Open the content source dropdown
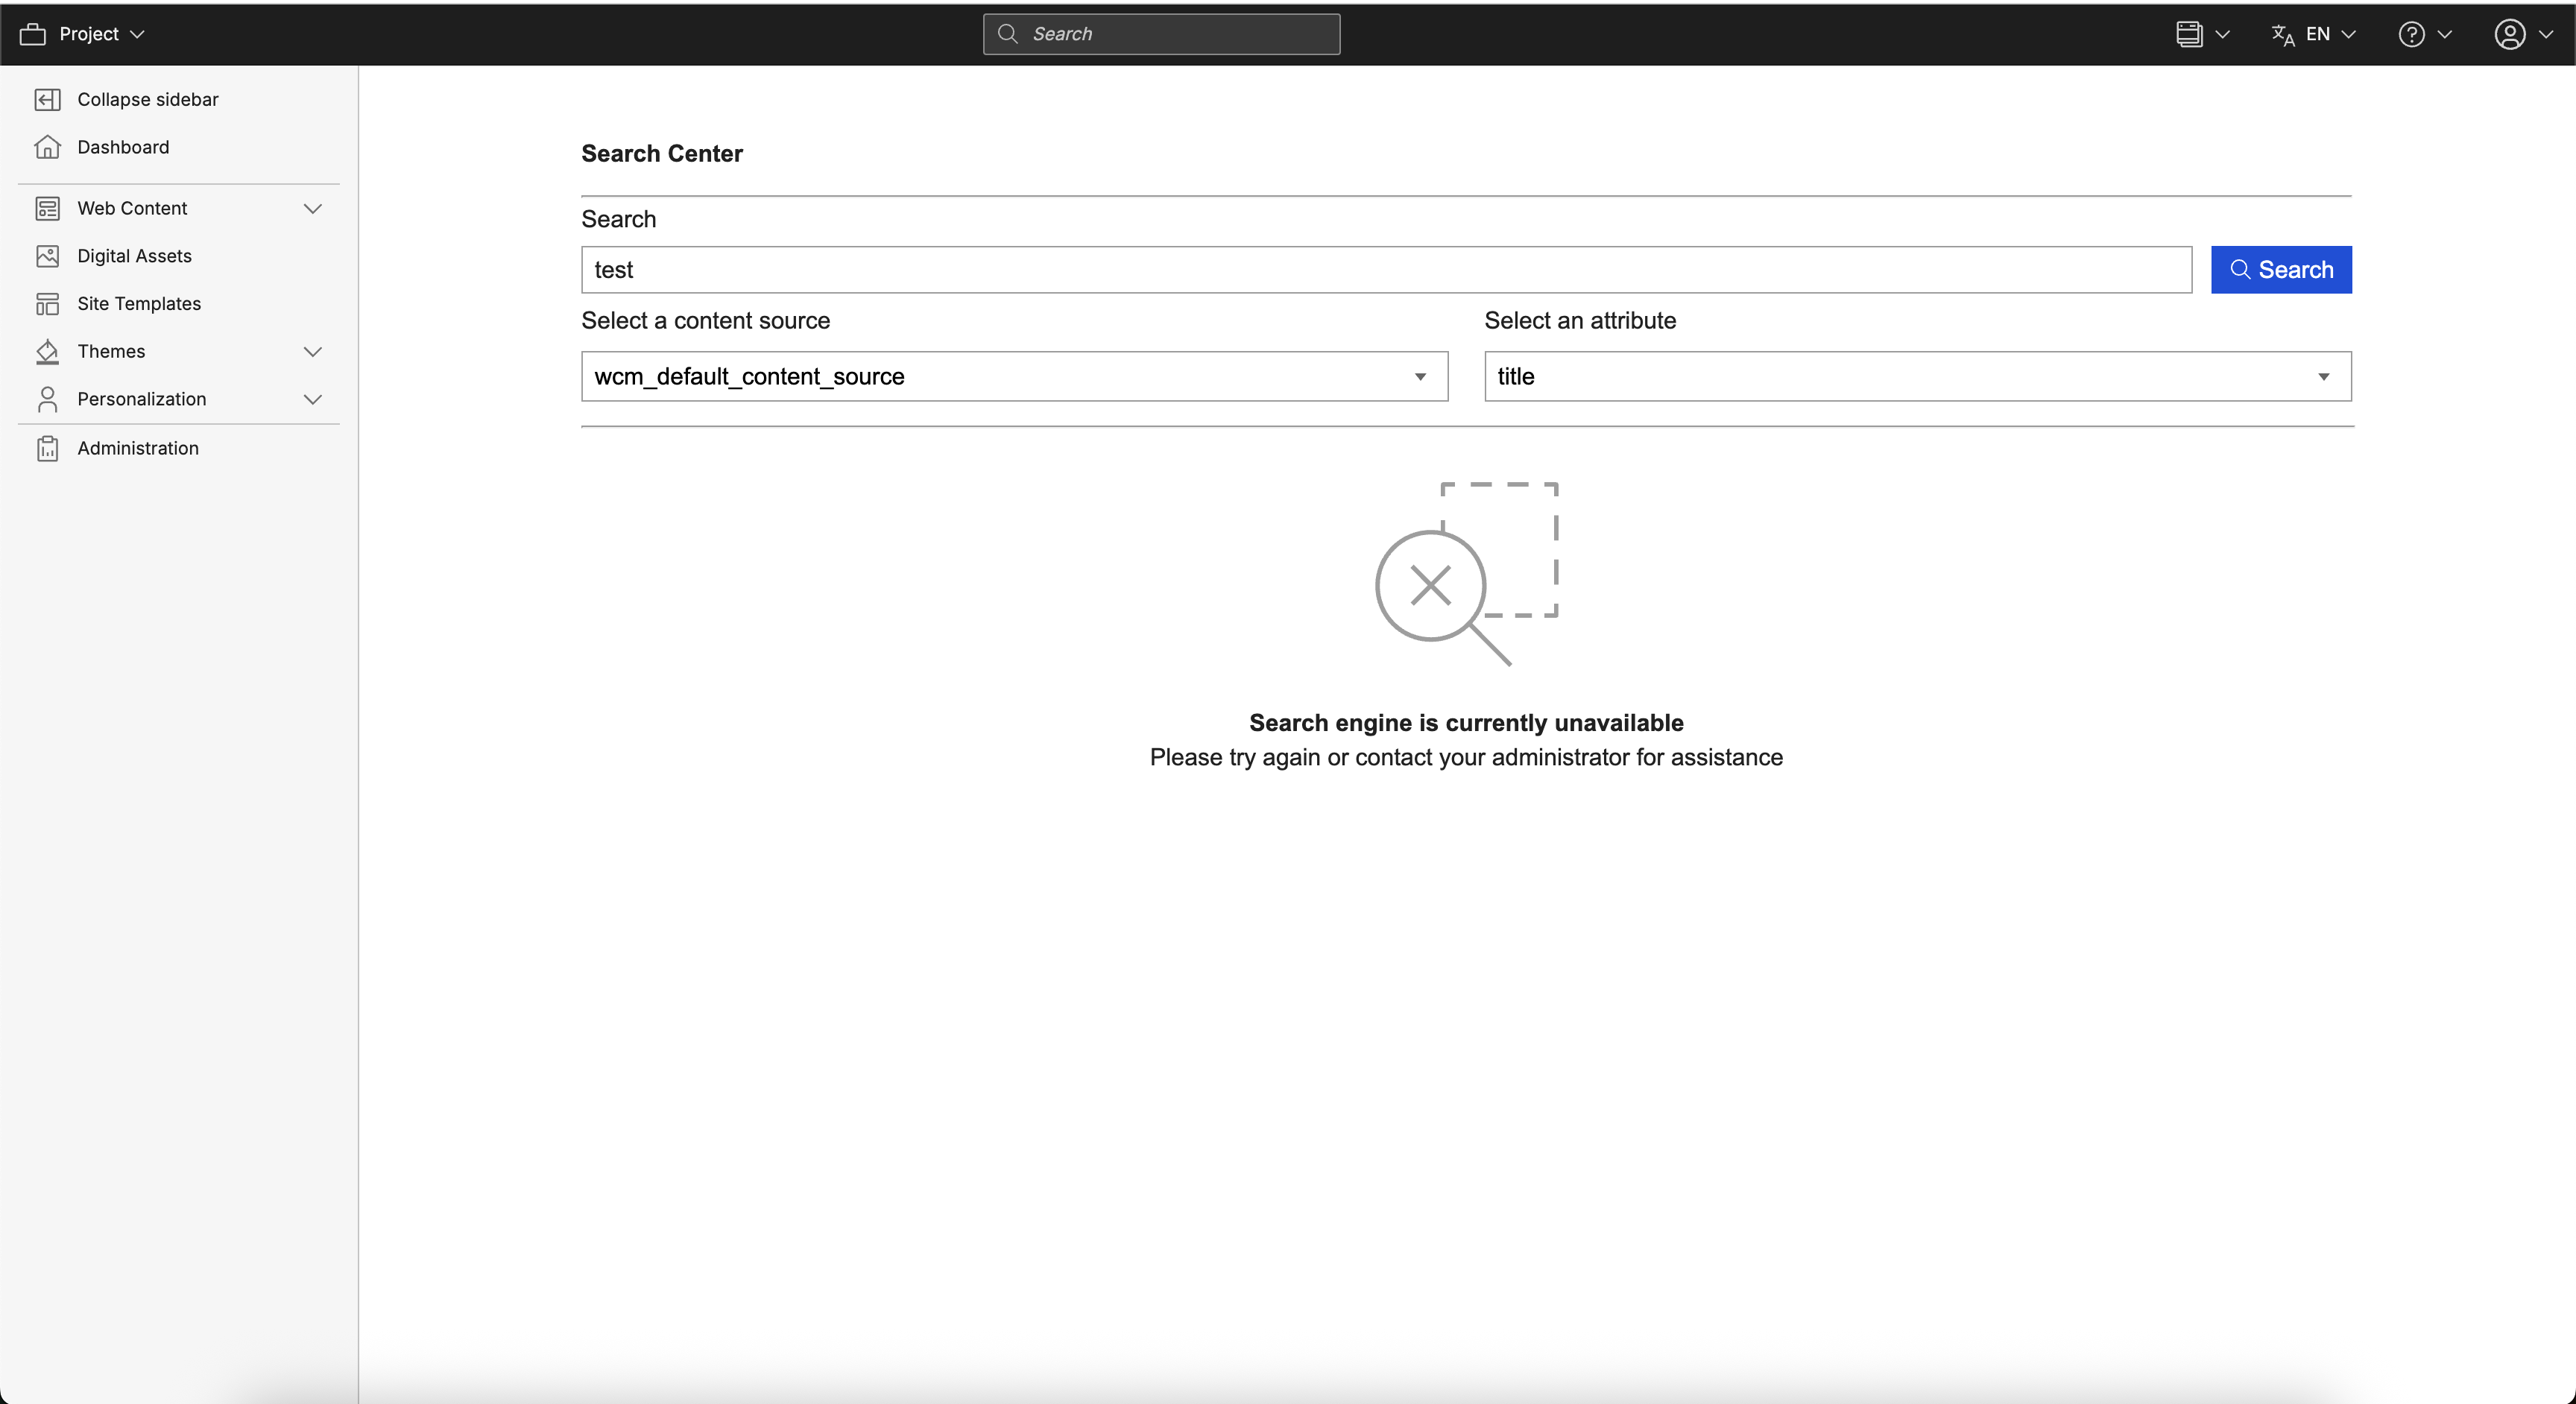The height and width of the screenshot is (1404, 2576). point(1013,376)
